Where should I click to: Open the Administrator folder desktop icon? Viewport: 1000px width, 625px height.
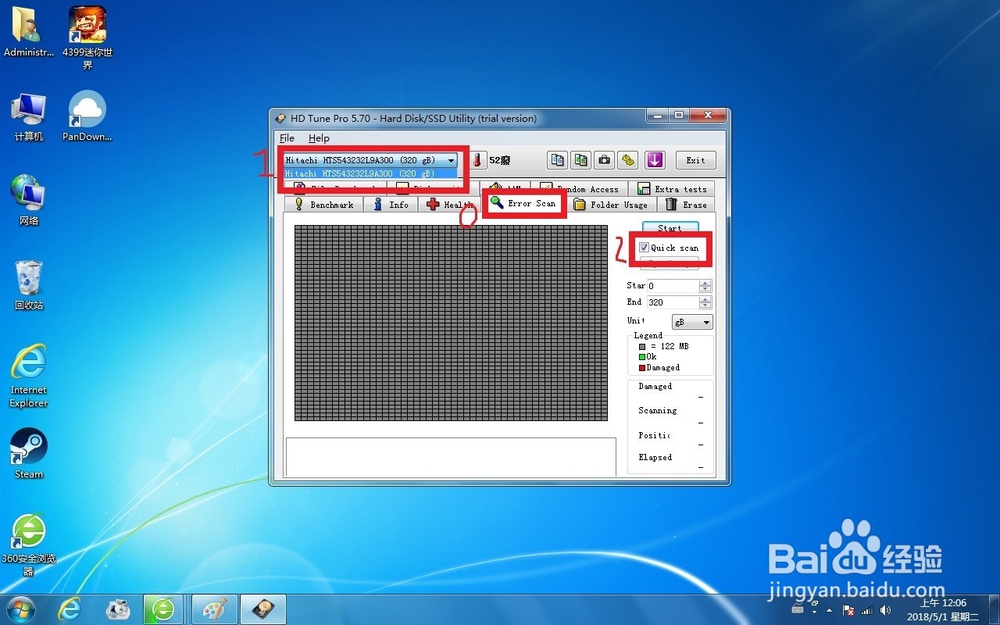[x=28, y=32]
